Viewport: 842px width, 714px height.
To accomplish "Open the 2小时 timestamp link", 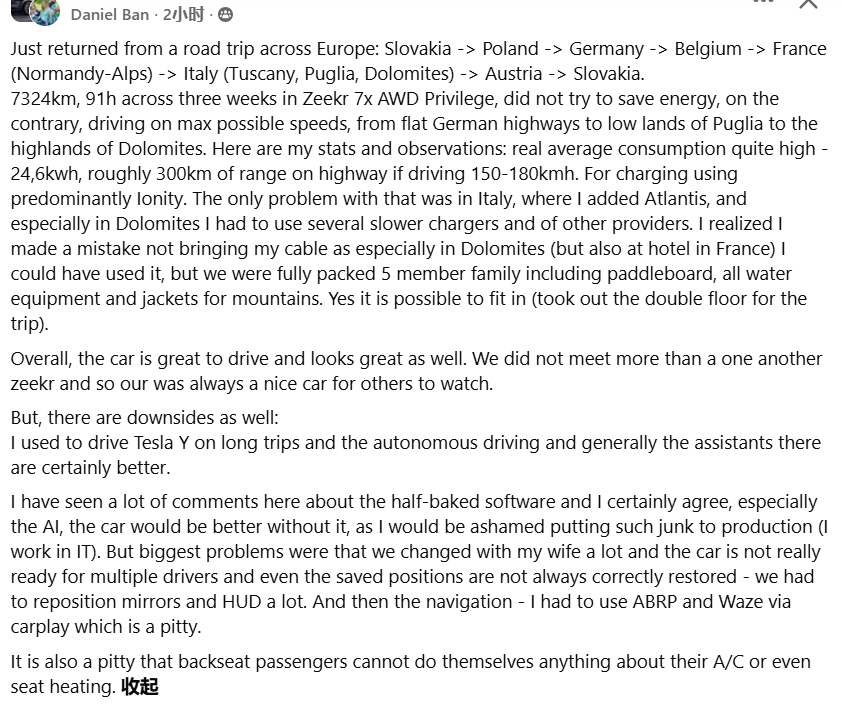I will coord(184,14).
